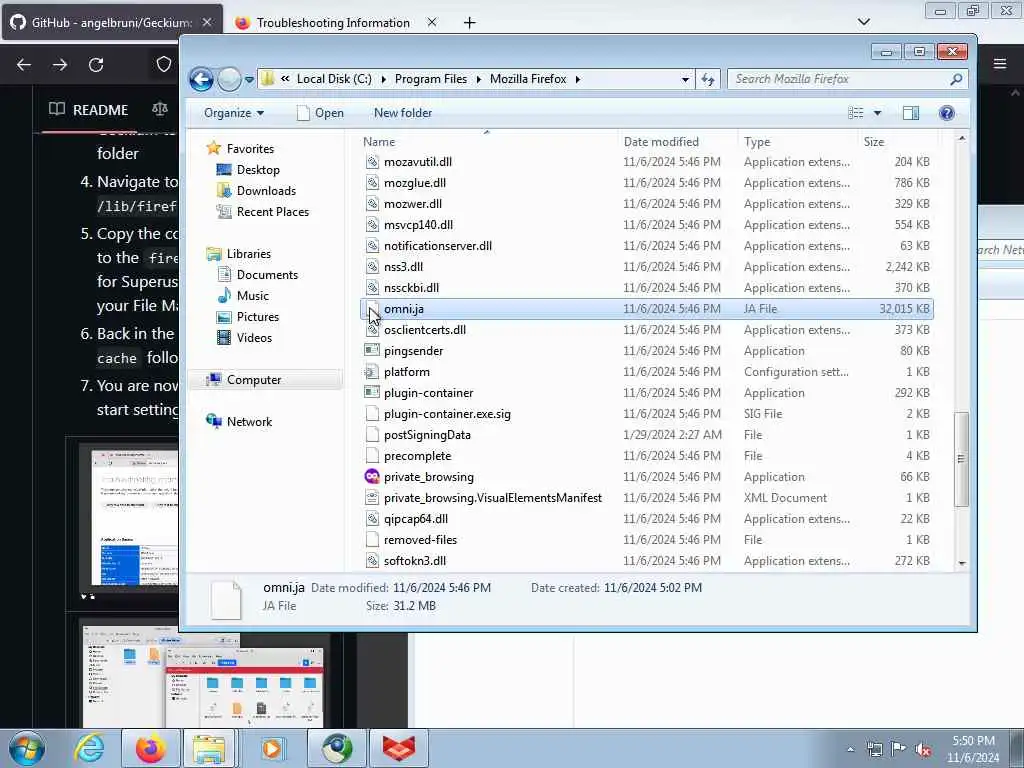The image size is (1024, 768).
Task: Select the file named removed-files
Action: (420, 540)
